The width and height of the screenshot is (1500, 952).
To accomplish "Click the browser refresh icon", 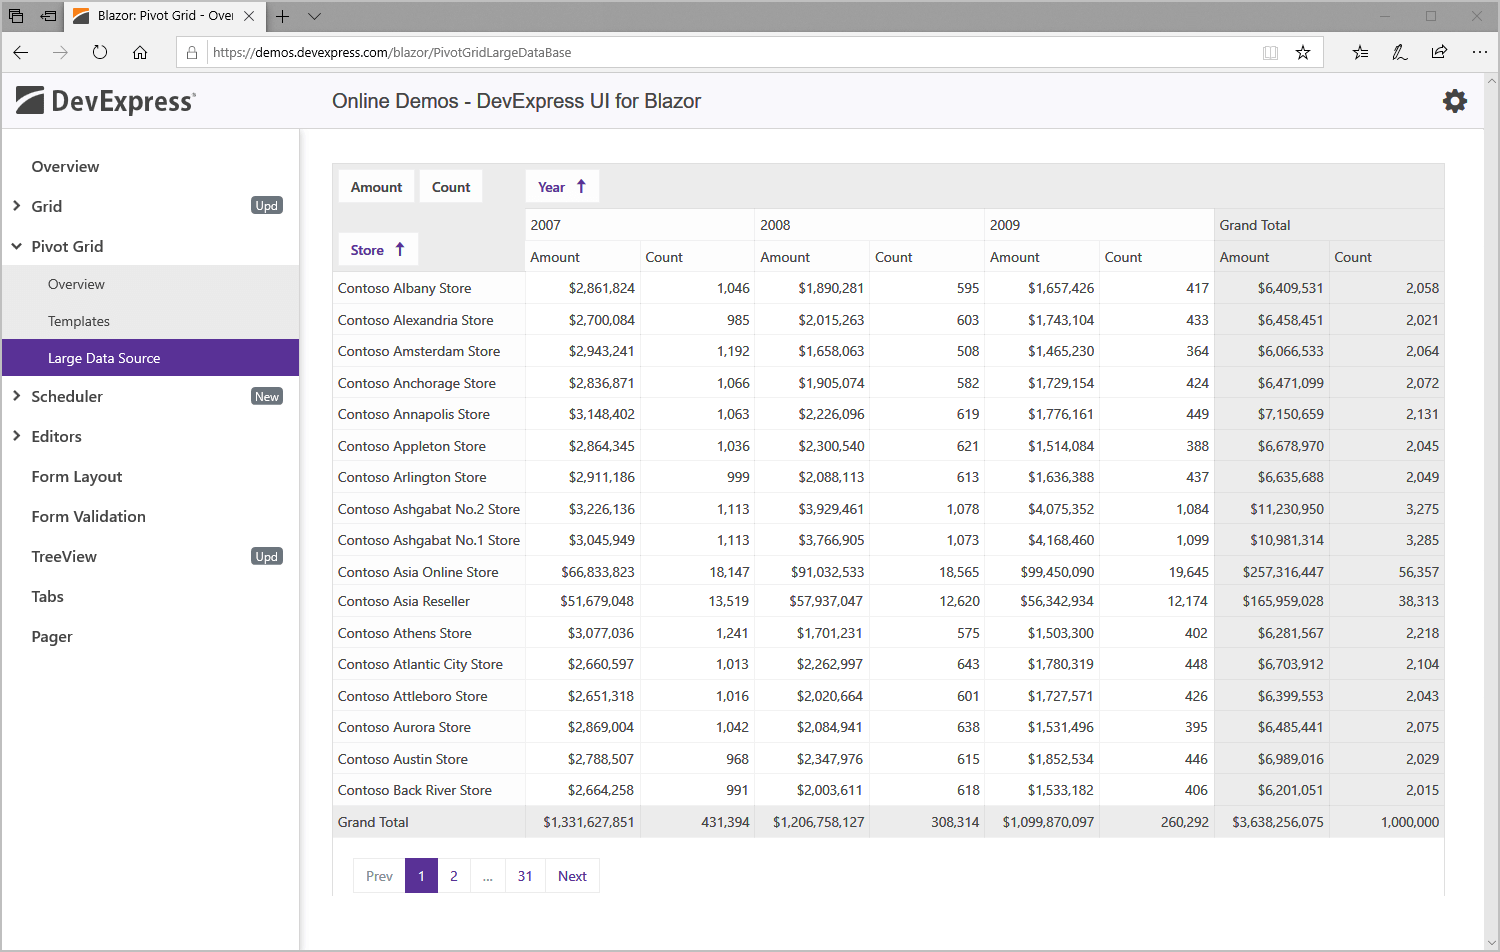I will [x=100, y=53].
